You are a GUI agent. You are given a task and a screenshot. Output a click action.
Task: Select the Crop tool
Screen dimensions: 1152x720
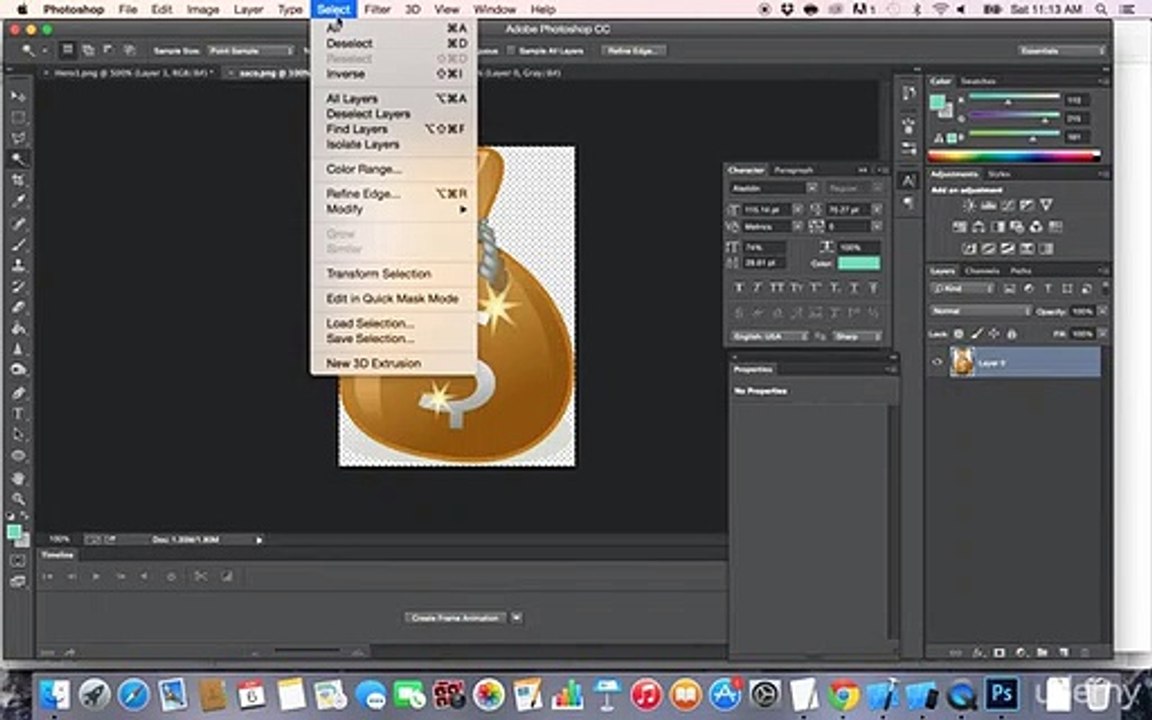coord(18,180)
